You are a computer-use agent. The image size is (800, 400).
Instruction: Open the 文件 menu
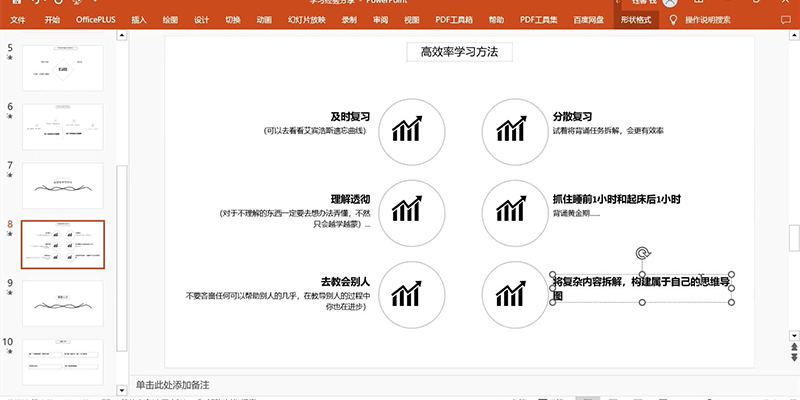click(18, 19)
